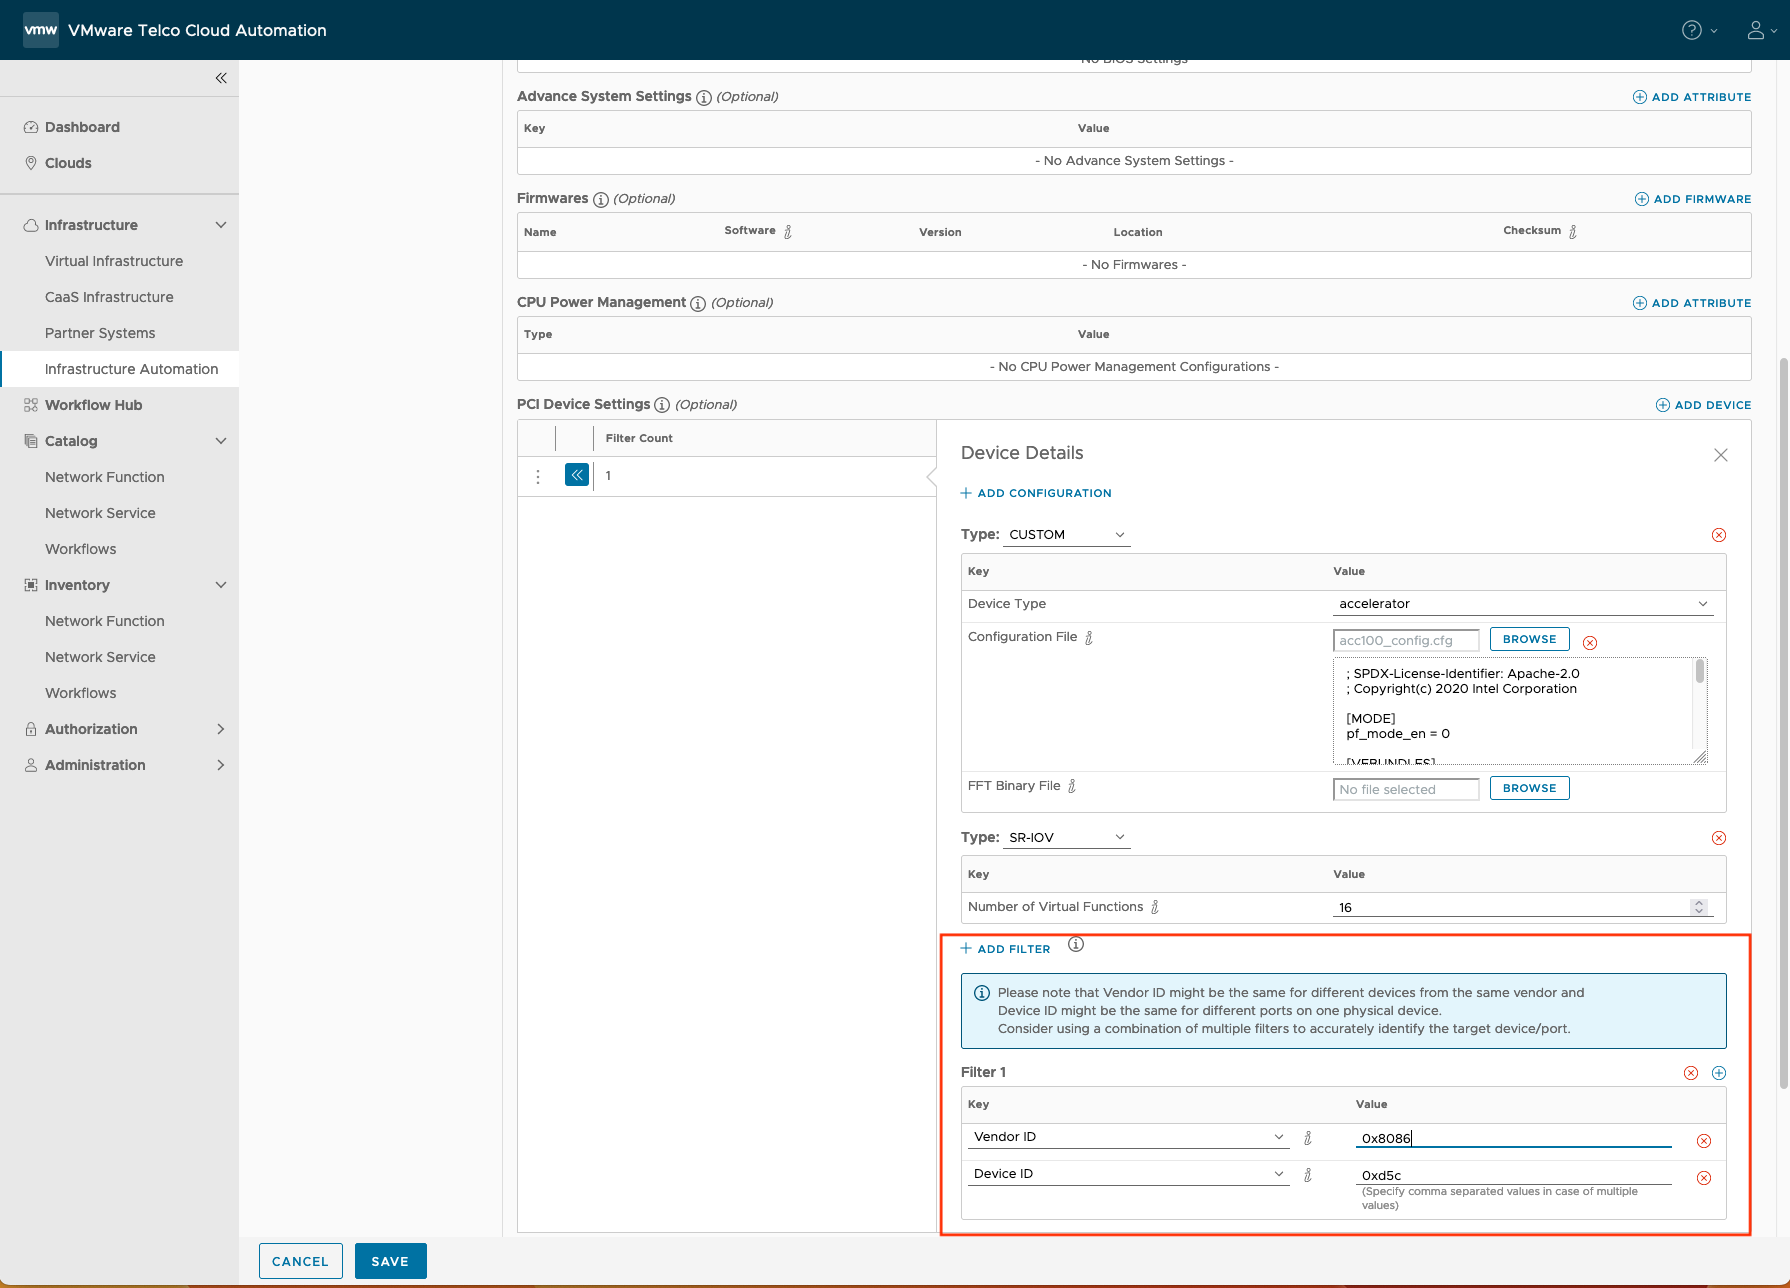Click Add Device
Screen dimensions: 1790x1288
coord(1704,405)
